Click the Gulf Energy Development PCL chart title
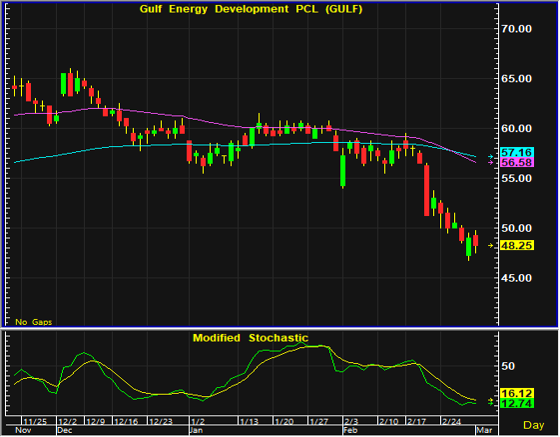Viewport: 560px width, 437px height. [251, 9]
